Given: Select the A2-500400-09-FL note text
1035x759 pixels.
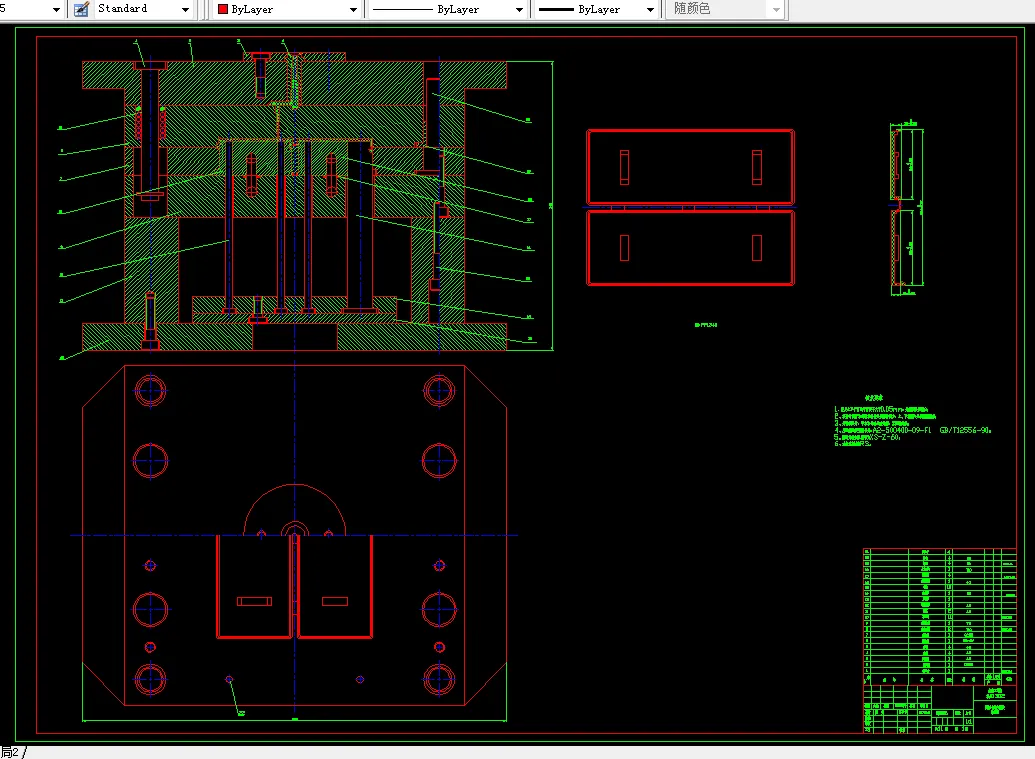Looking at the screenshot, I should click(902, 430).
